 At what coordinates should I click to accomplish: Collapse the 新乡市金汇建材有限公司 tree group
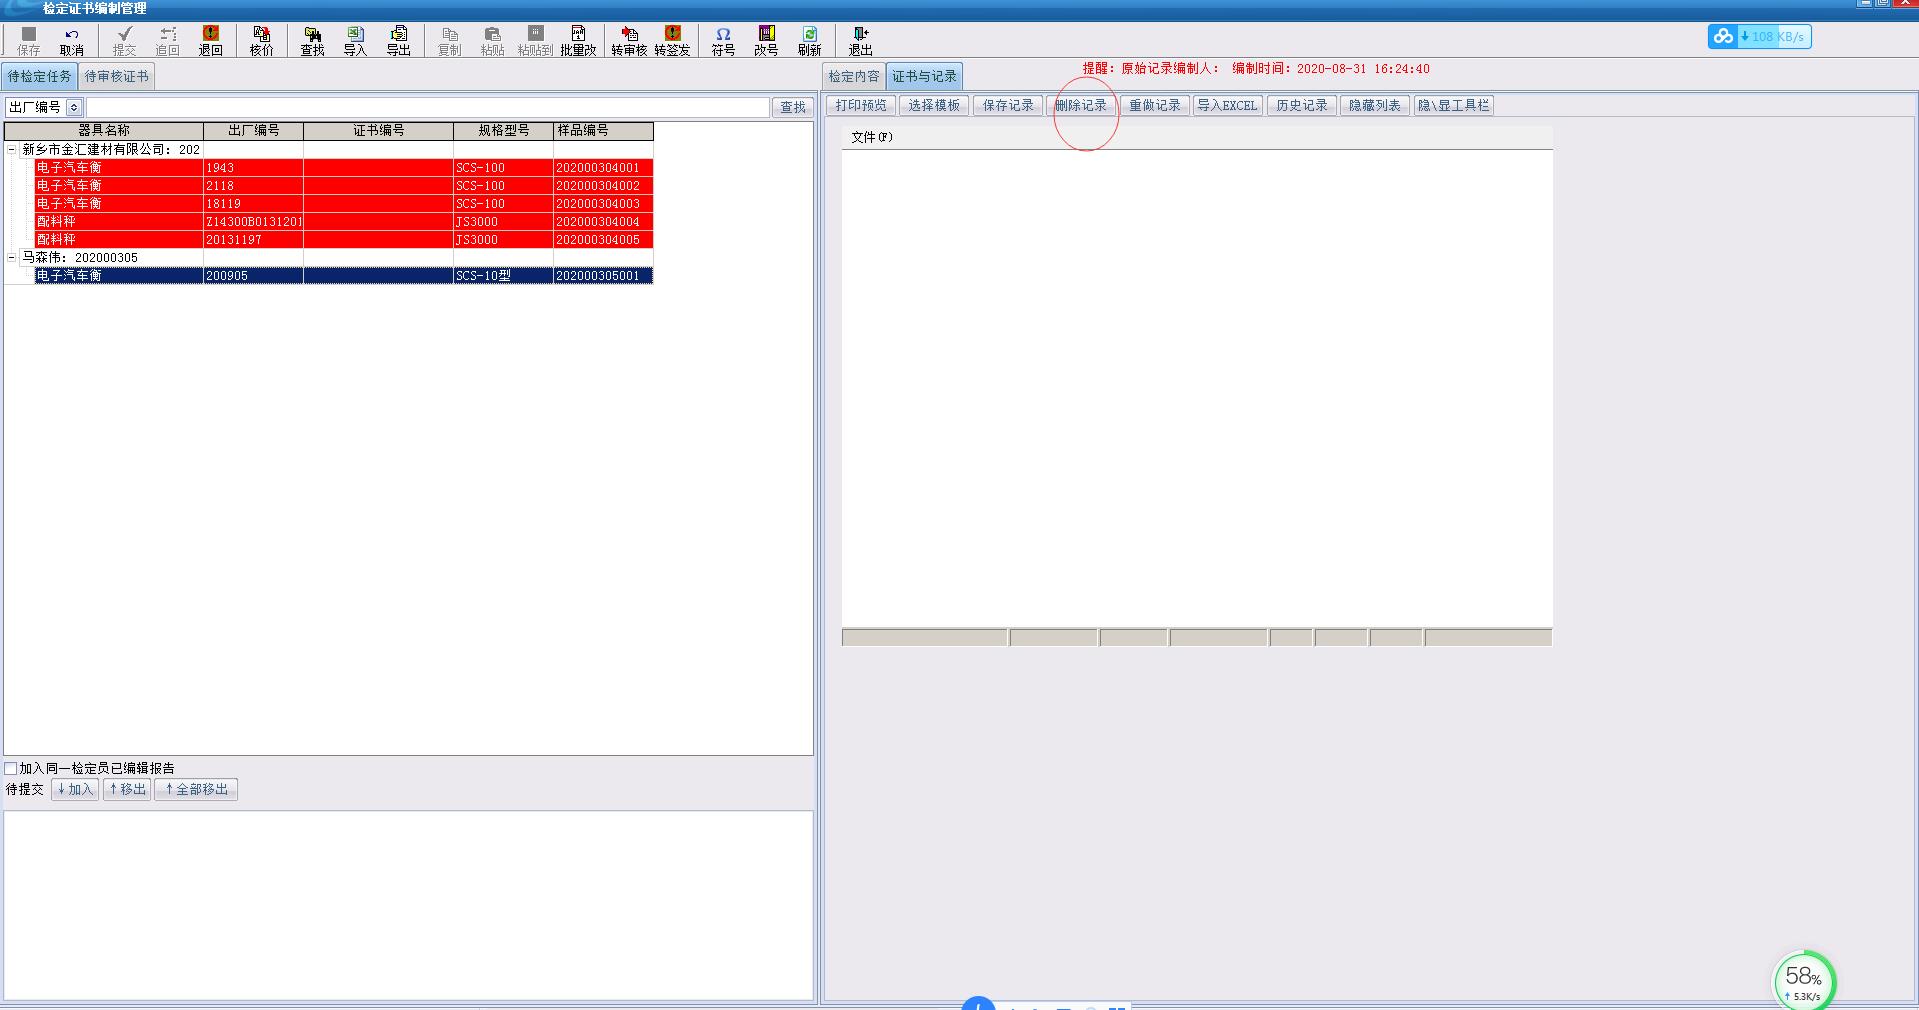[x=12, y=149]
